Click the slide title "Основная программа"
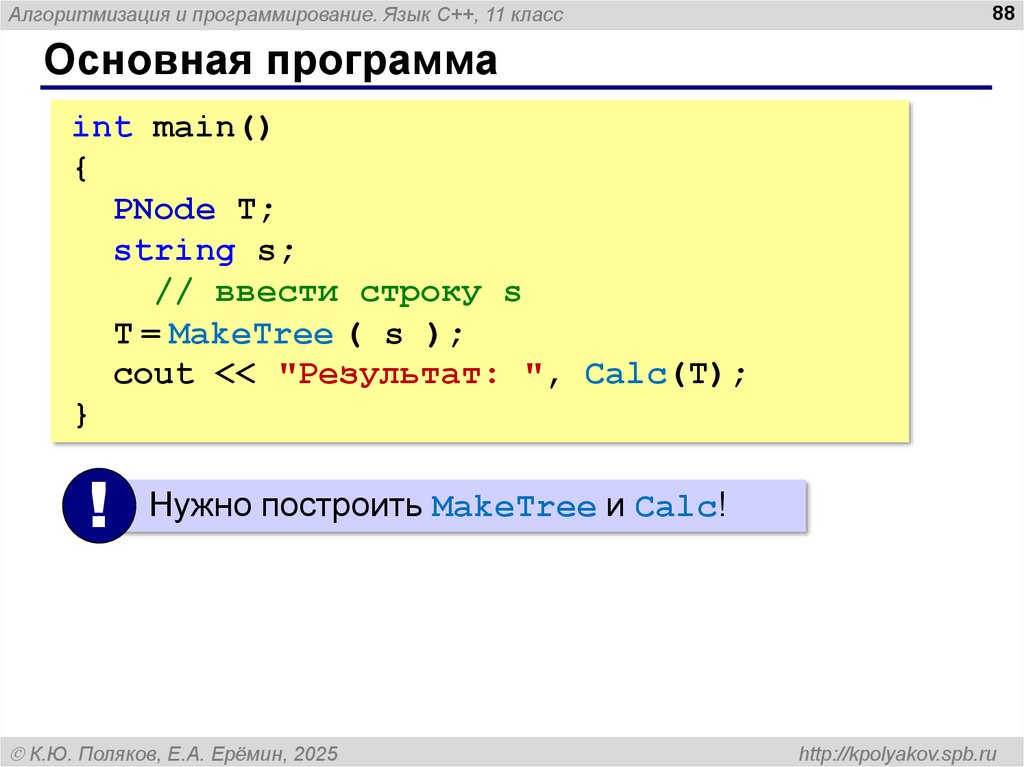Screen dimensions: 1024x767 pos(269,62)
